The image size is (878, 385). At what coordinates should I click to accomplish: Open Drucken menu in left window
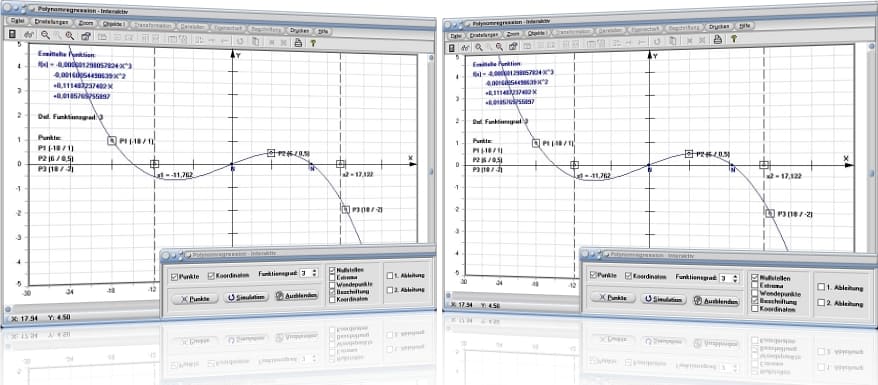299,30
